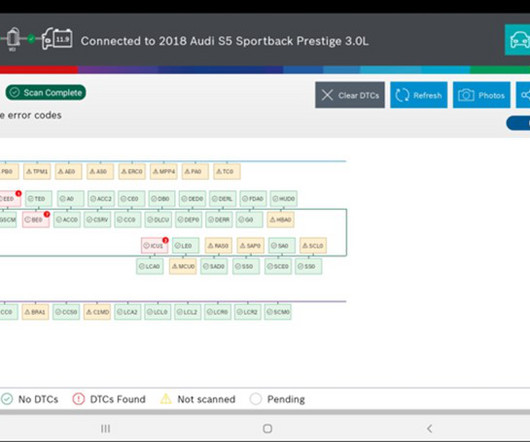Viewport: 530px width, 442px height.
Task: Select the DLCU module node
Action: coord(159,220)
